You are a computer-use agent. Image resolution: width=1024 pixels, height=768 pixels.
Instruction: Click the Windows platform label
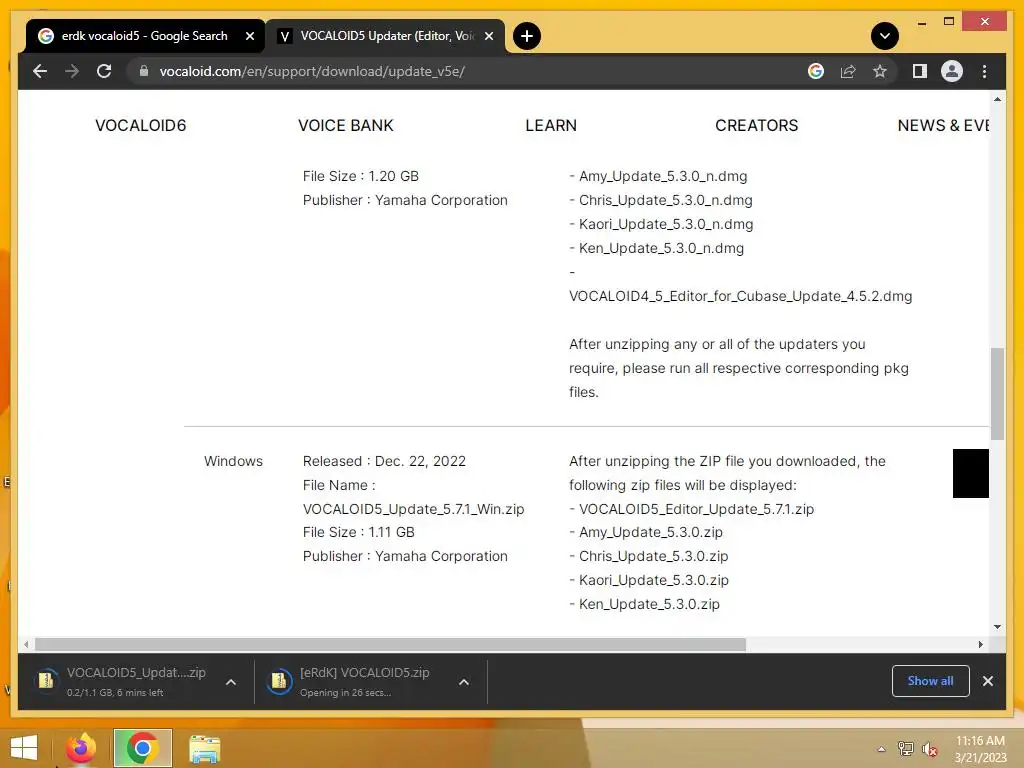pos(233,461)
